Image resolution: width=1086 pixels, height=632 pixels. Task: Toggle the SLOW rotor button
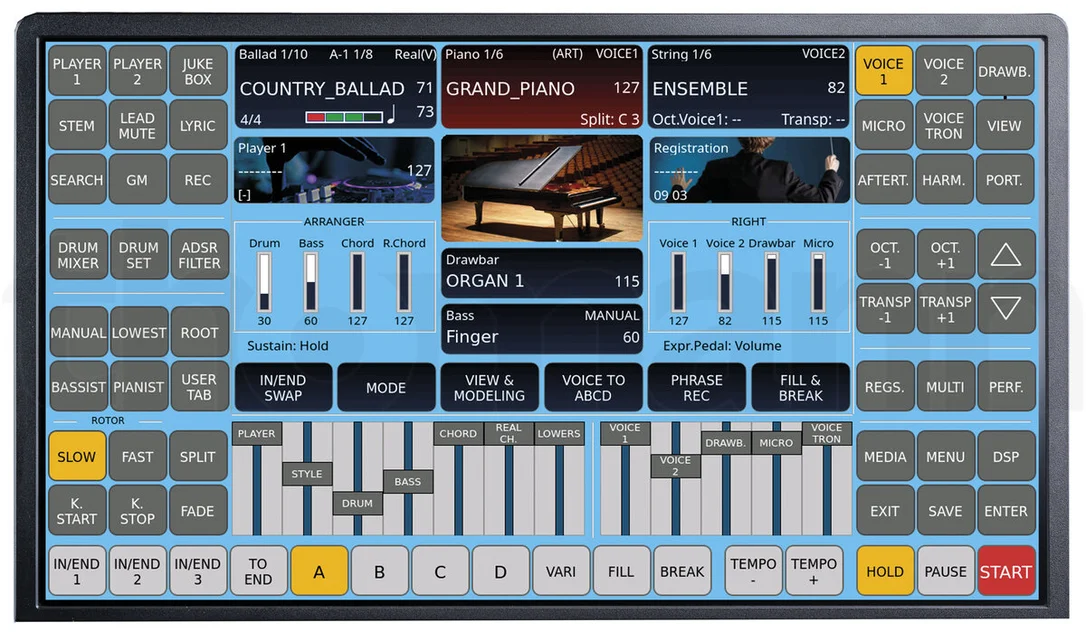tap(77, 456)
